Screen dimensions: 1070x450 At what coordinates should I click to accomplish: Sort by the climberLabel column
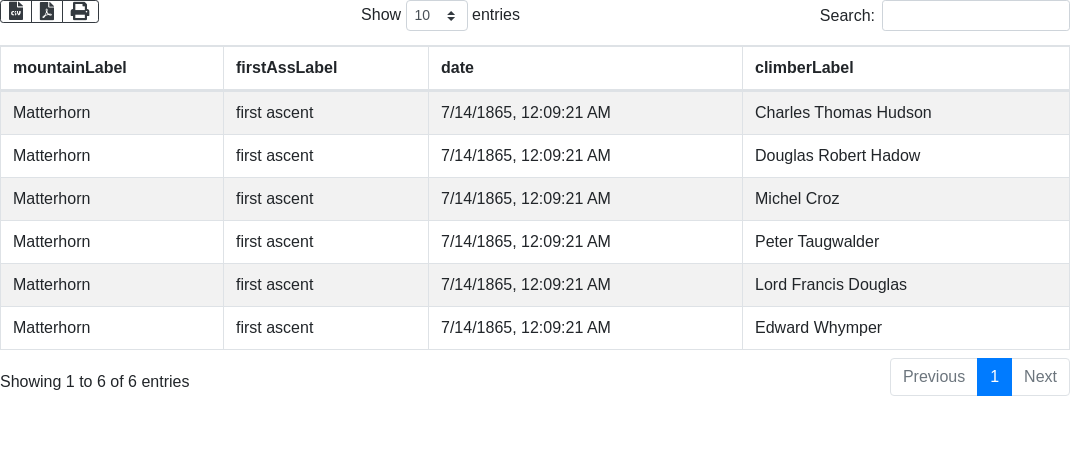(x=804, y=68)
